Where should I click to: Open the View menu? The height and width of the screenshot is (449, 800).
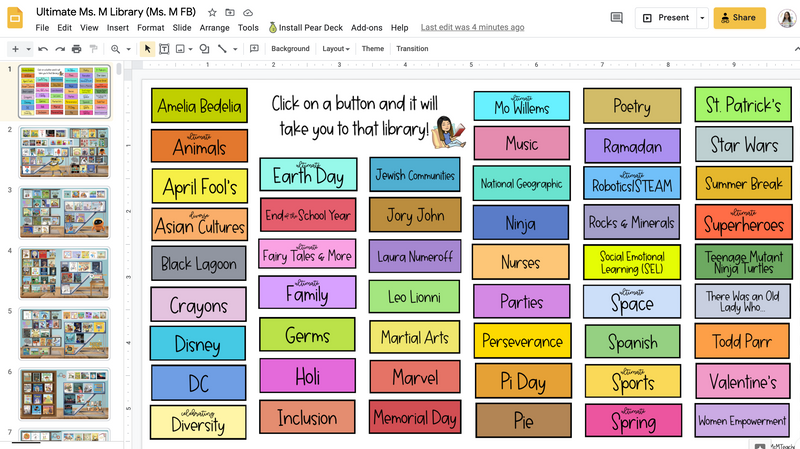(x=89, y=28)
